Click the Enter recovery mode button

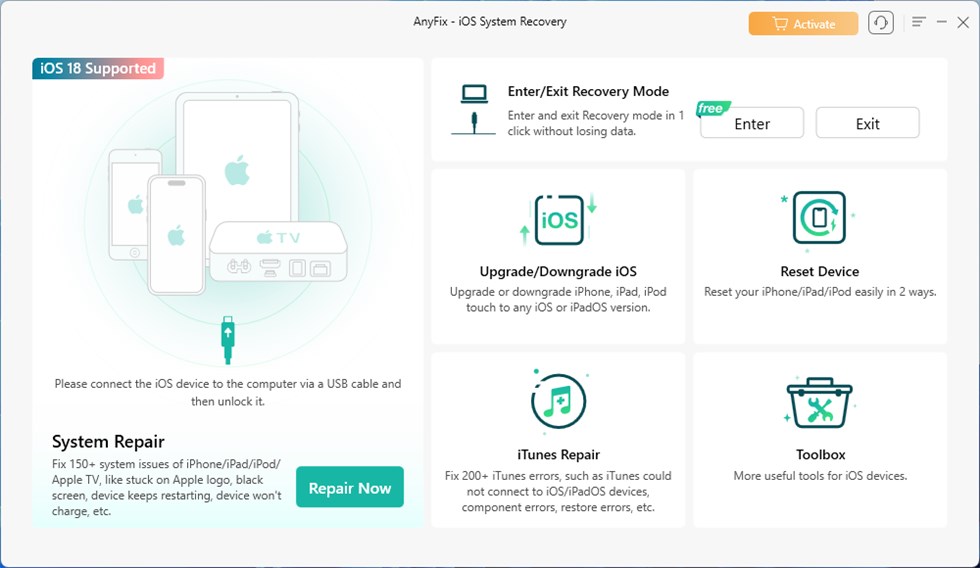click(x=752, y=123)
